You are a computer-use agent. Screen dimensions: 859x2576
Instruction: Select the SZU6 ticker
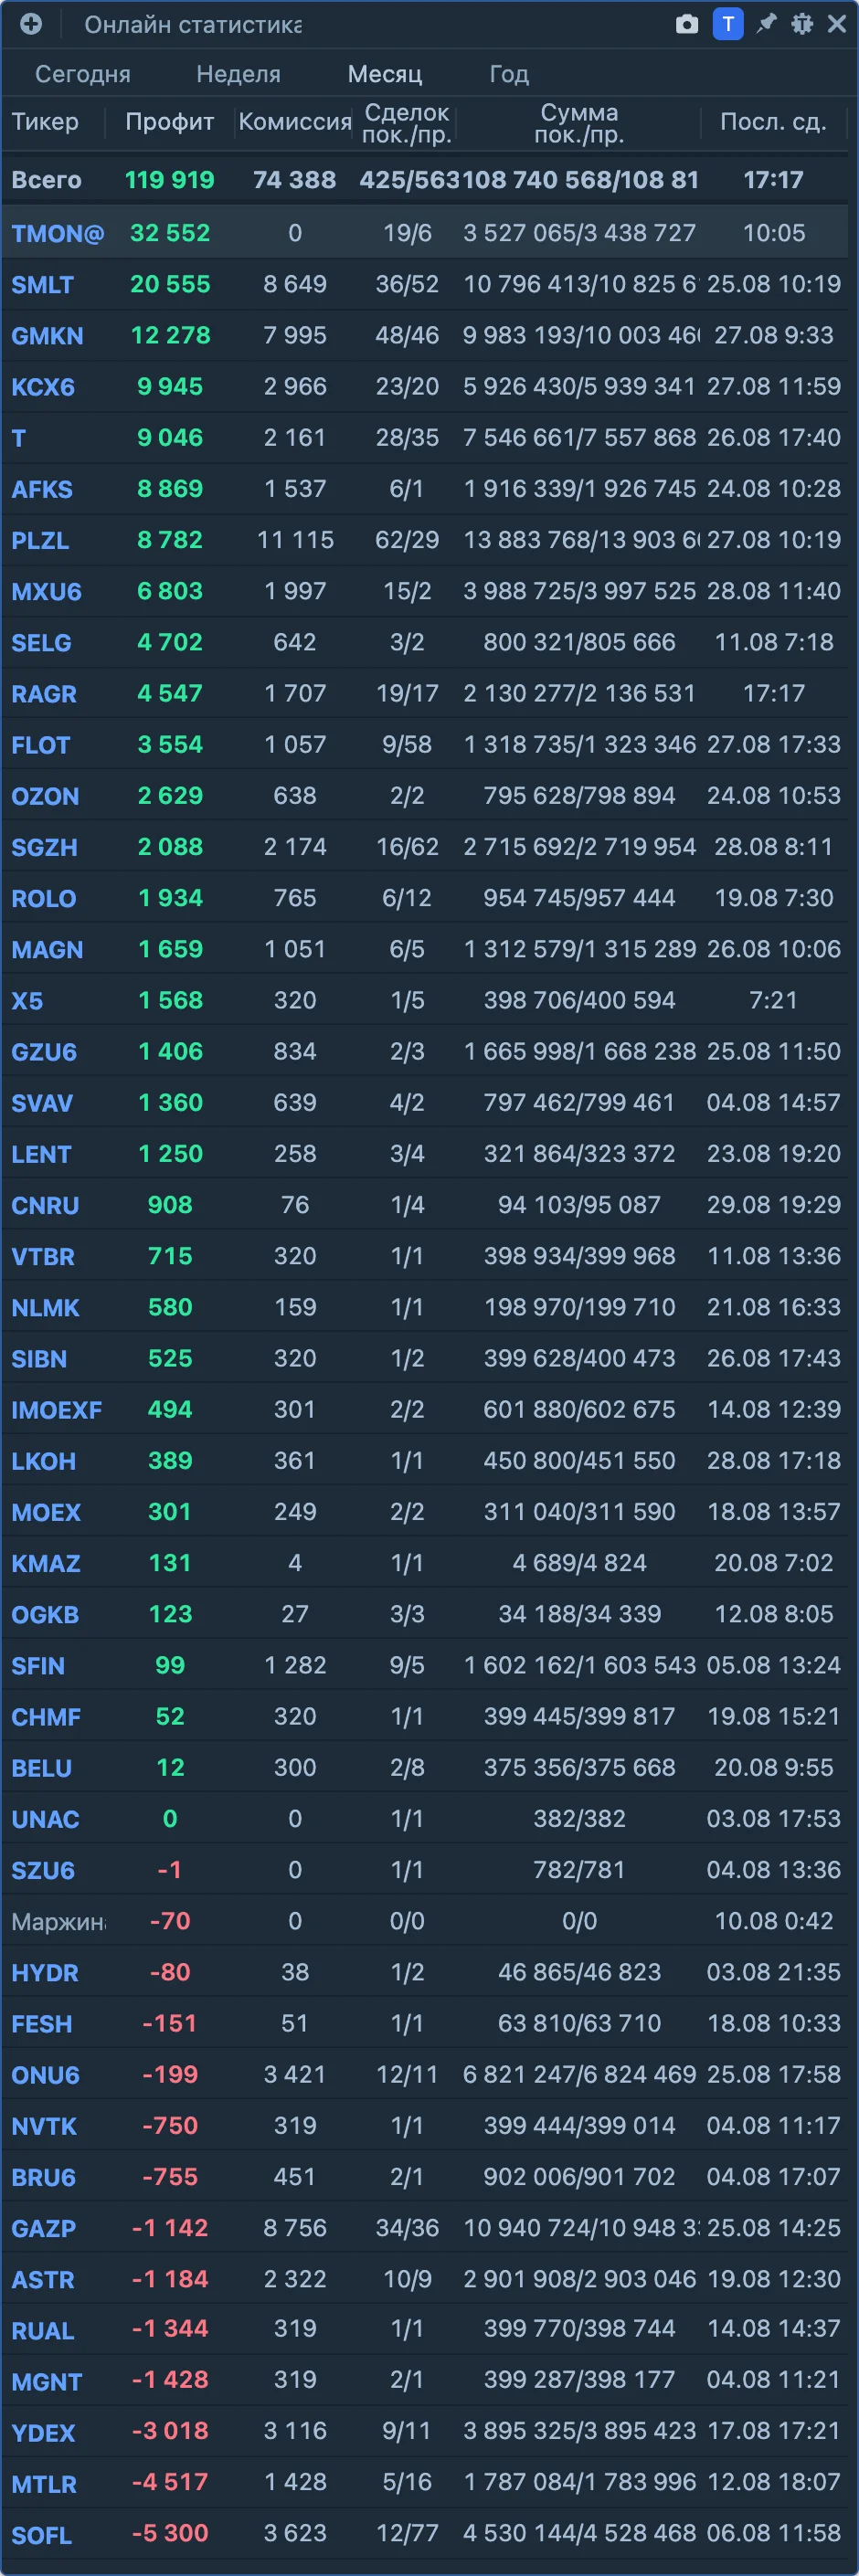tap(43, 1871)
